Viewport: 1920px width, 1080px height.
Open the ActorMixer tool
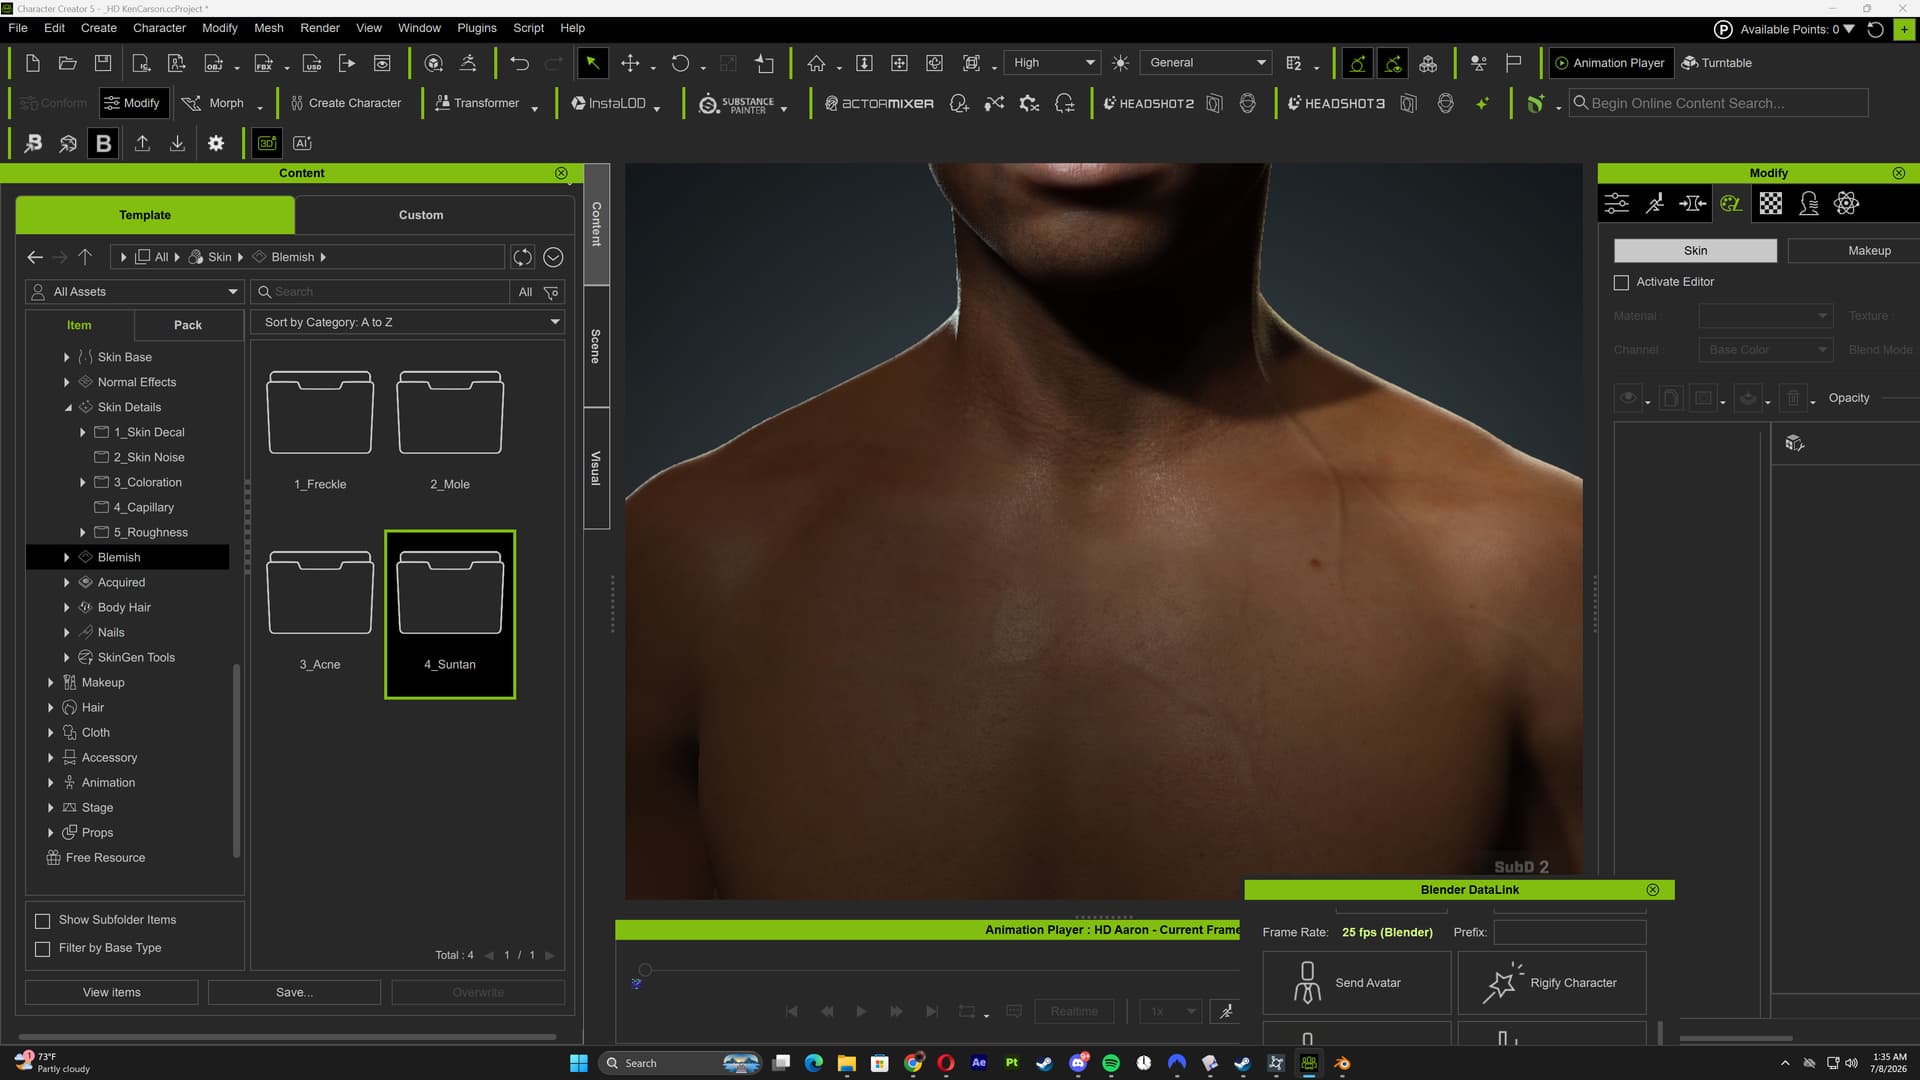(x=878, y=103)
